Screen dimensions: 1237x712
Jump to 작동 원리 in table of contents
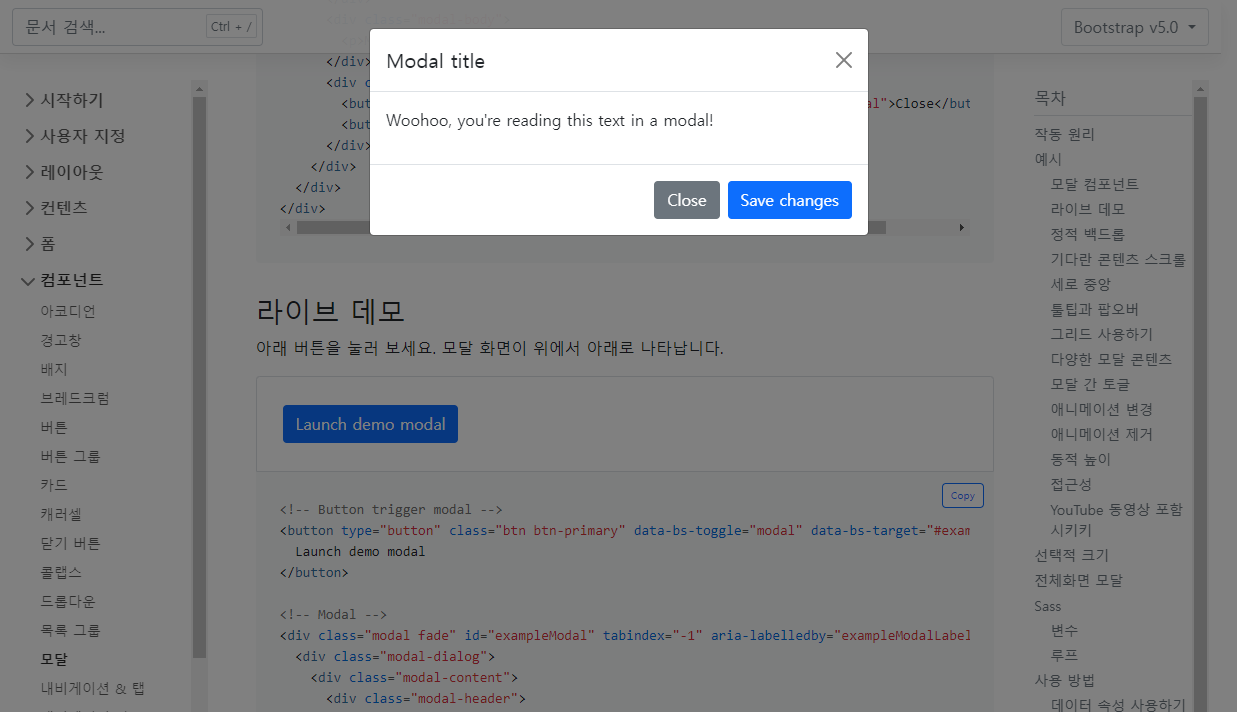pos(1065,134)
